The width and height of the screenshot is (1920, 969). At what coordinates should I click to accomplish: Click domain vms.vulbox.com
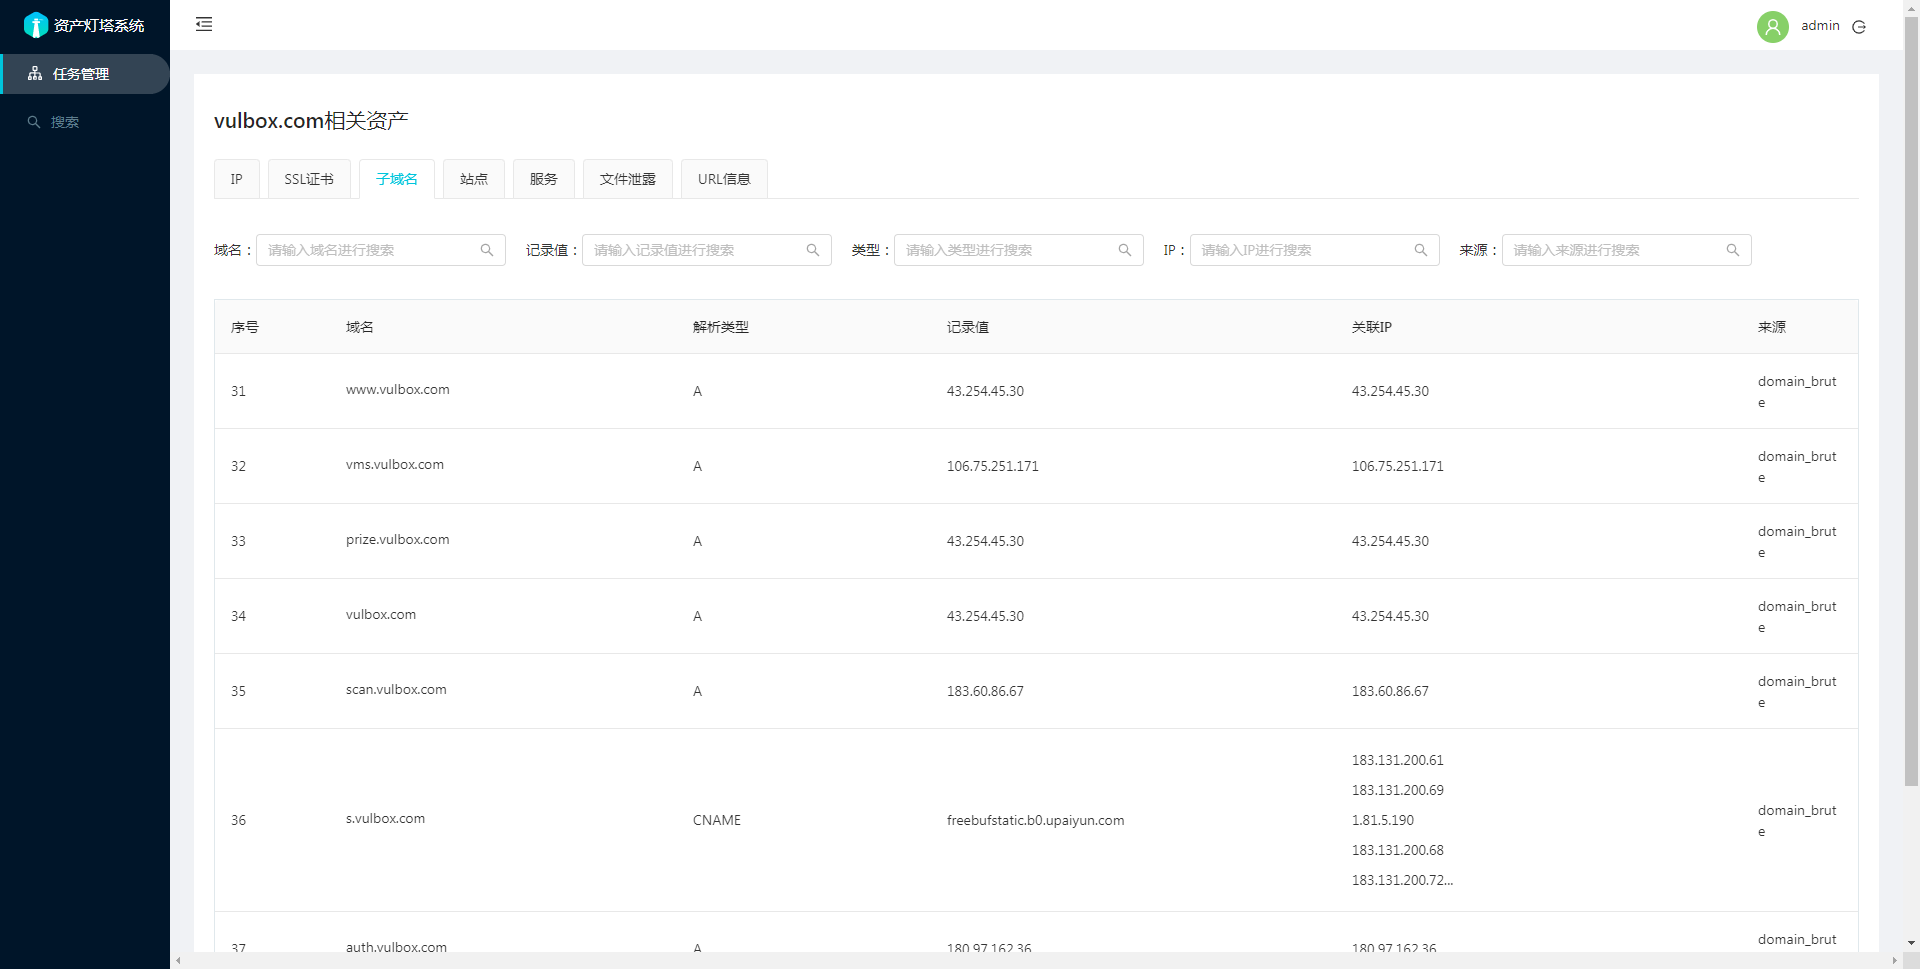click(395, 464)
